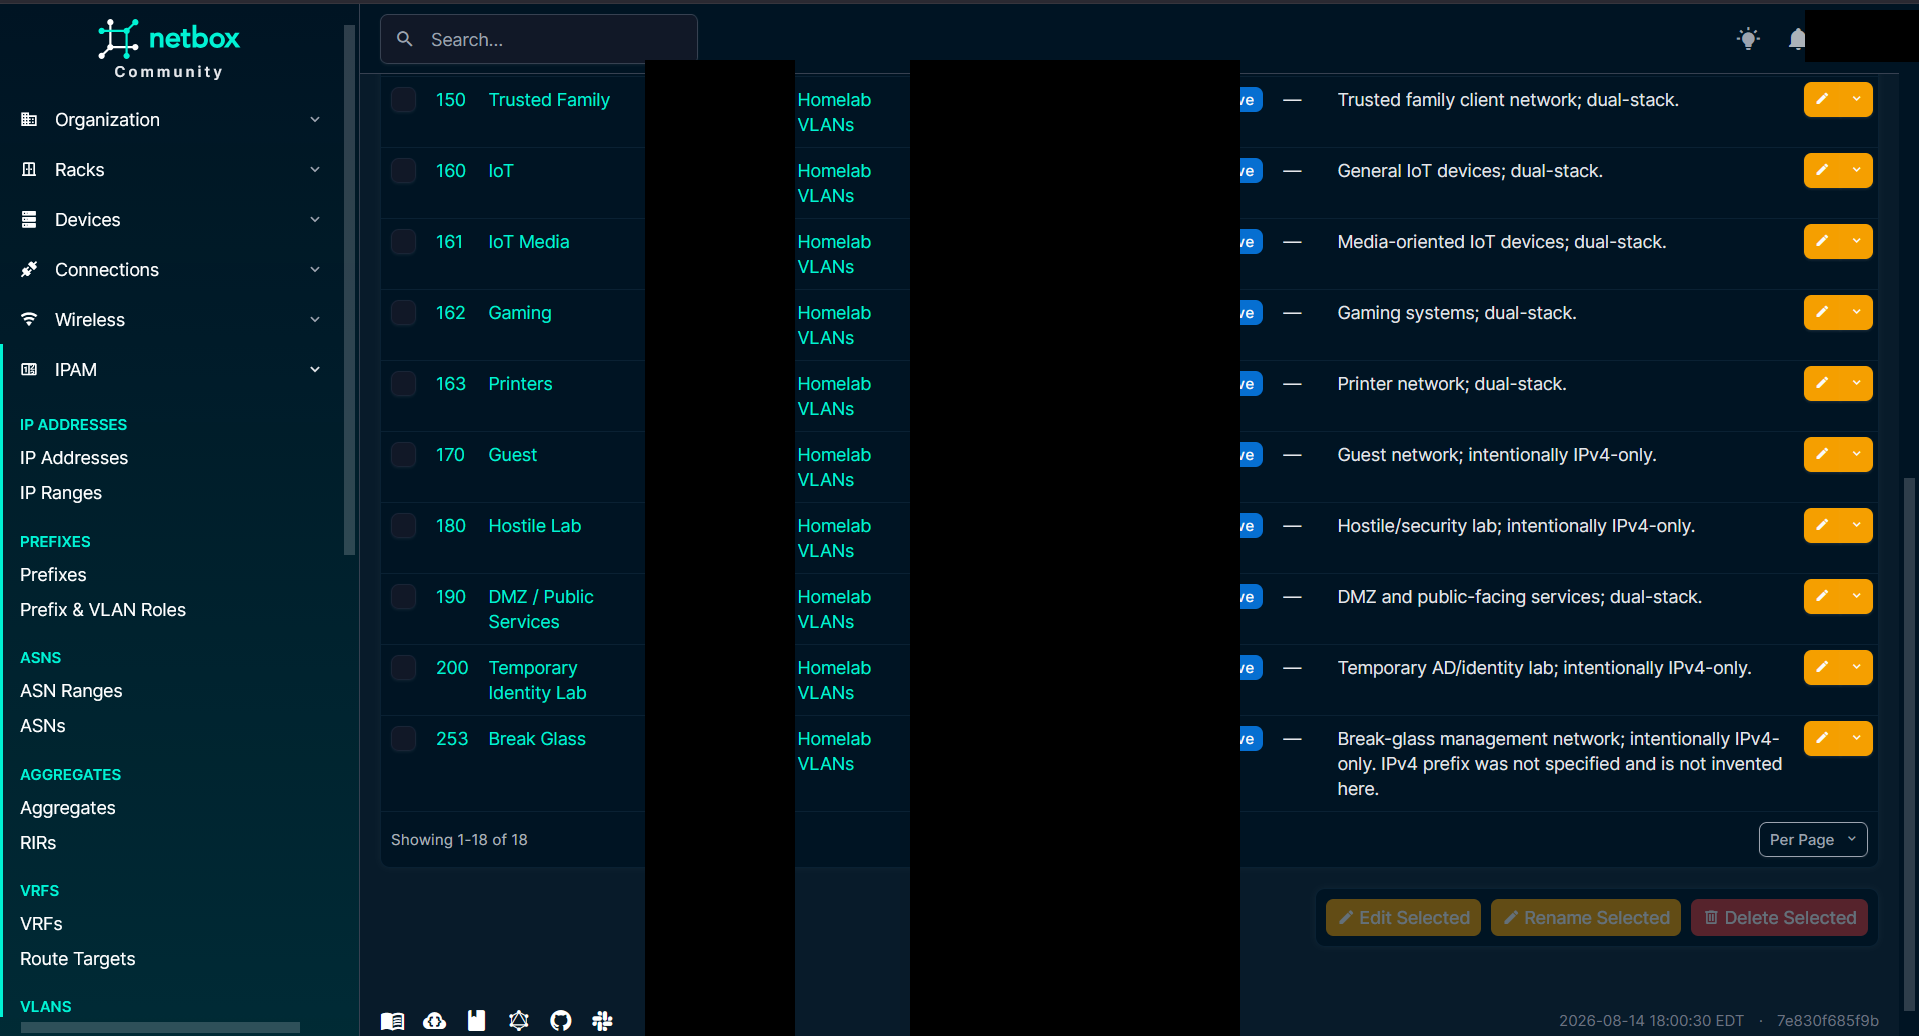Open action dropdown arrow for IoT row
Screen dimensions: 1919x1036
pos(1857,170)
